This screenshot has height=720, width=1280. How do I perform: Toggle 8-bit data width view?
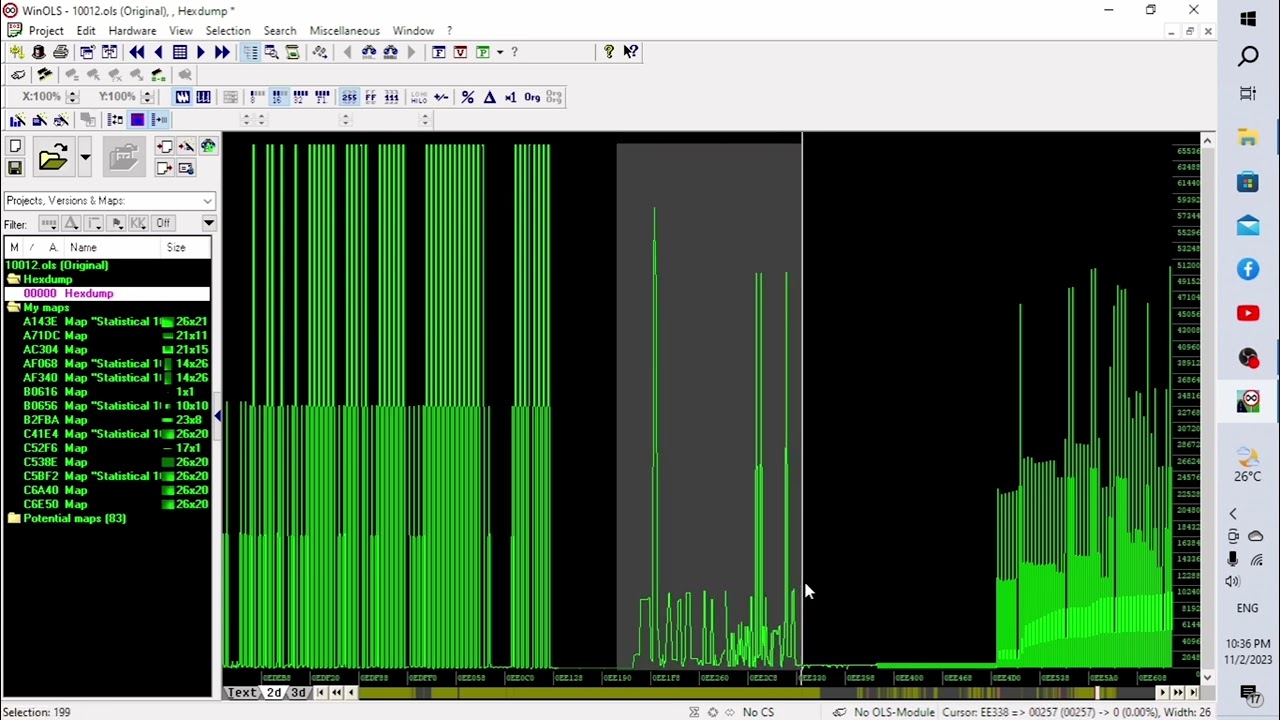[257, 97]
